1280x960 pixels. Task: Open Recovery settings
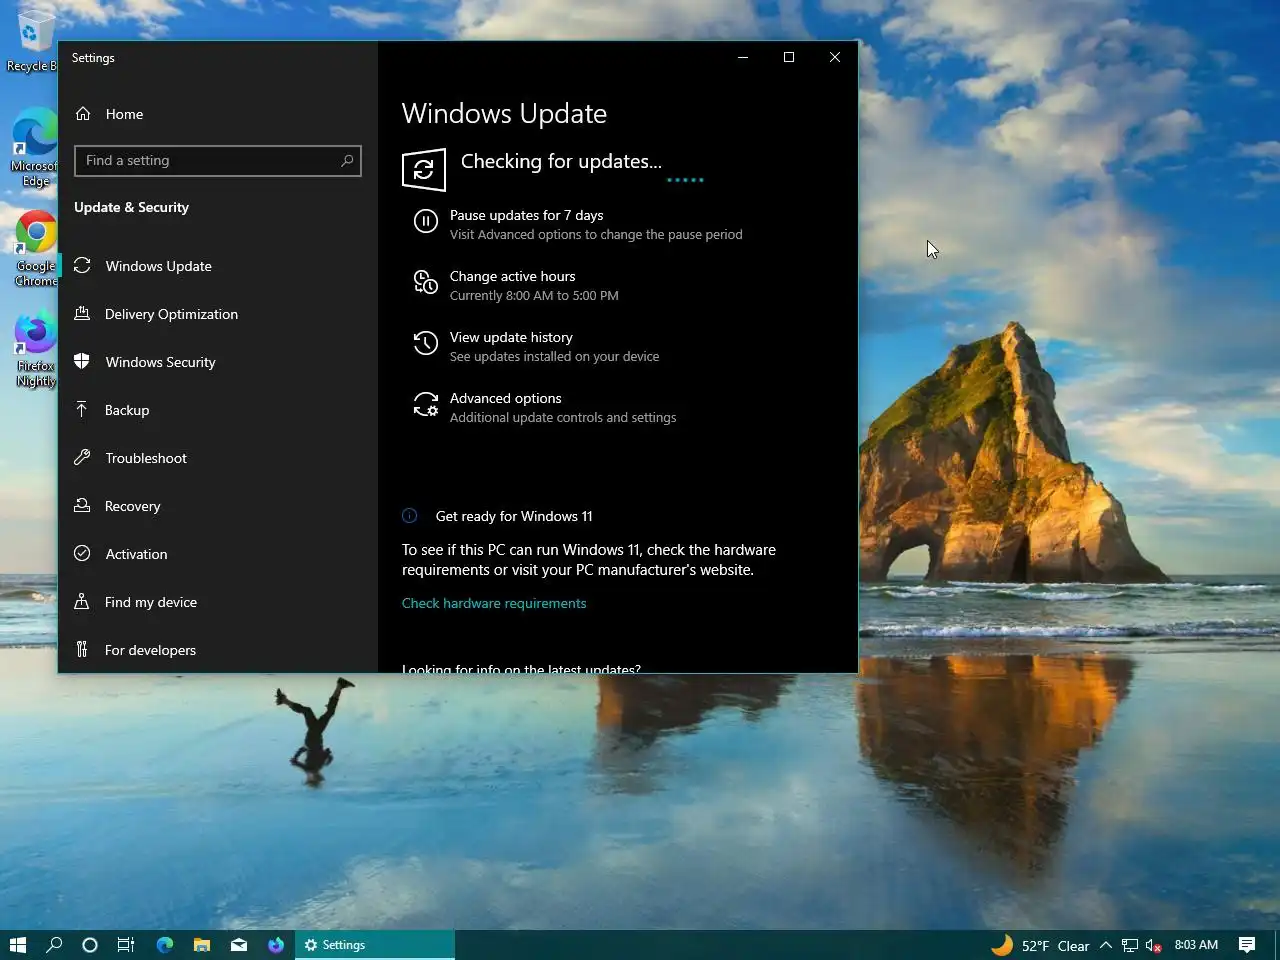(218, 506)
